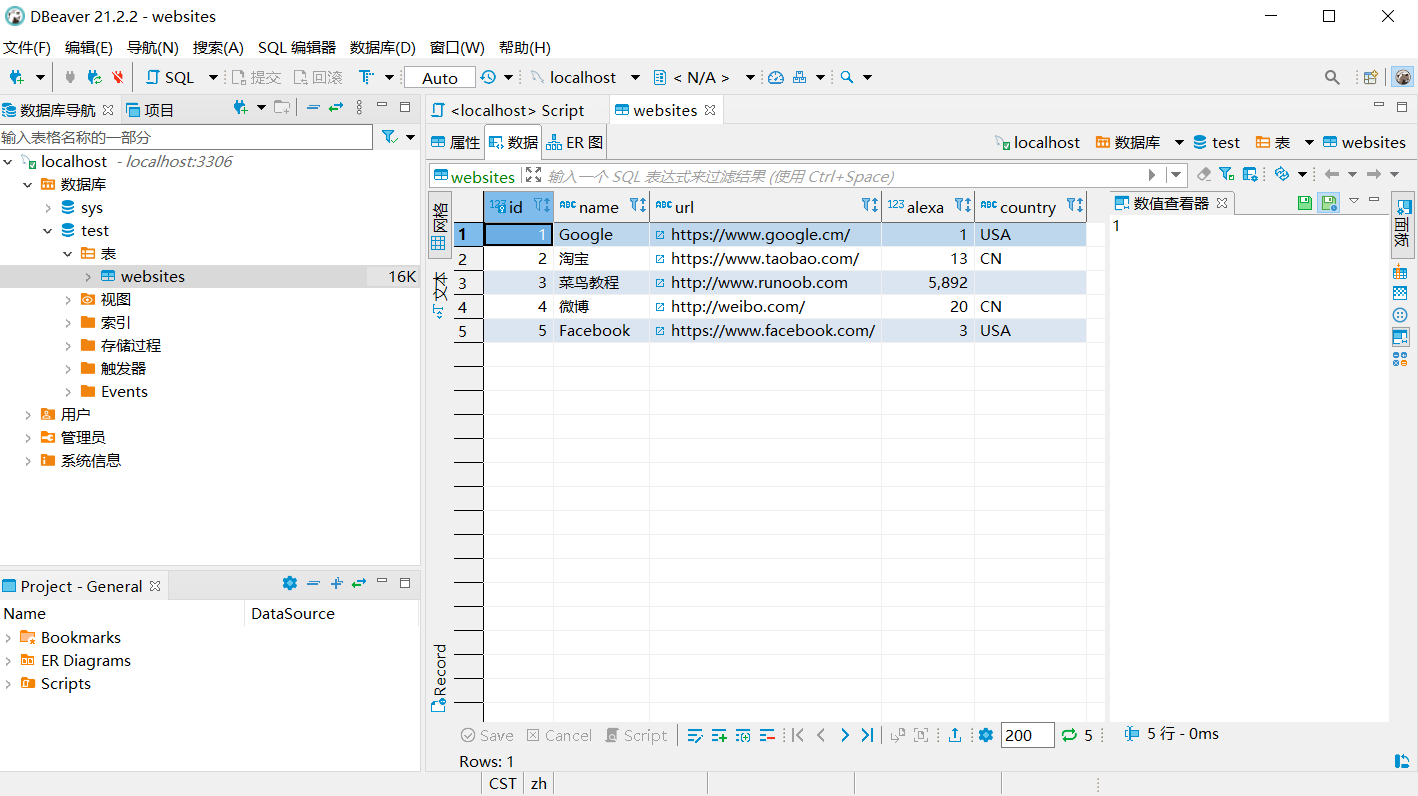Switch to the 项目 tab
This screenshot has width=1418, height=796.
150,110
